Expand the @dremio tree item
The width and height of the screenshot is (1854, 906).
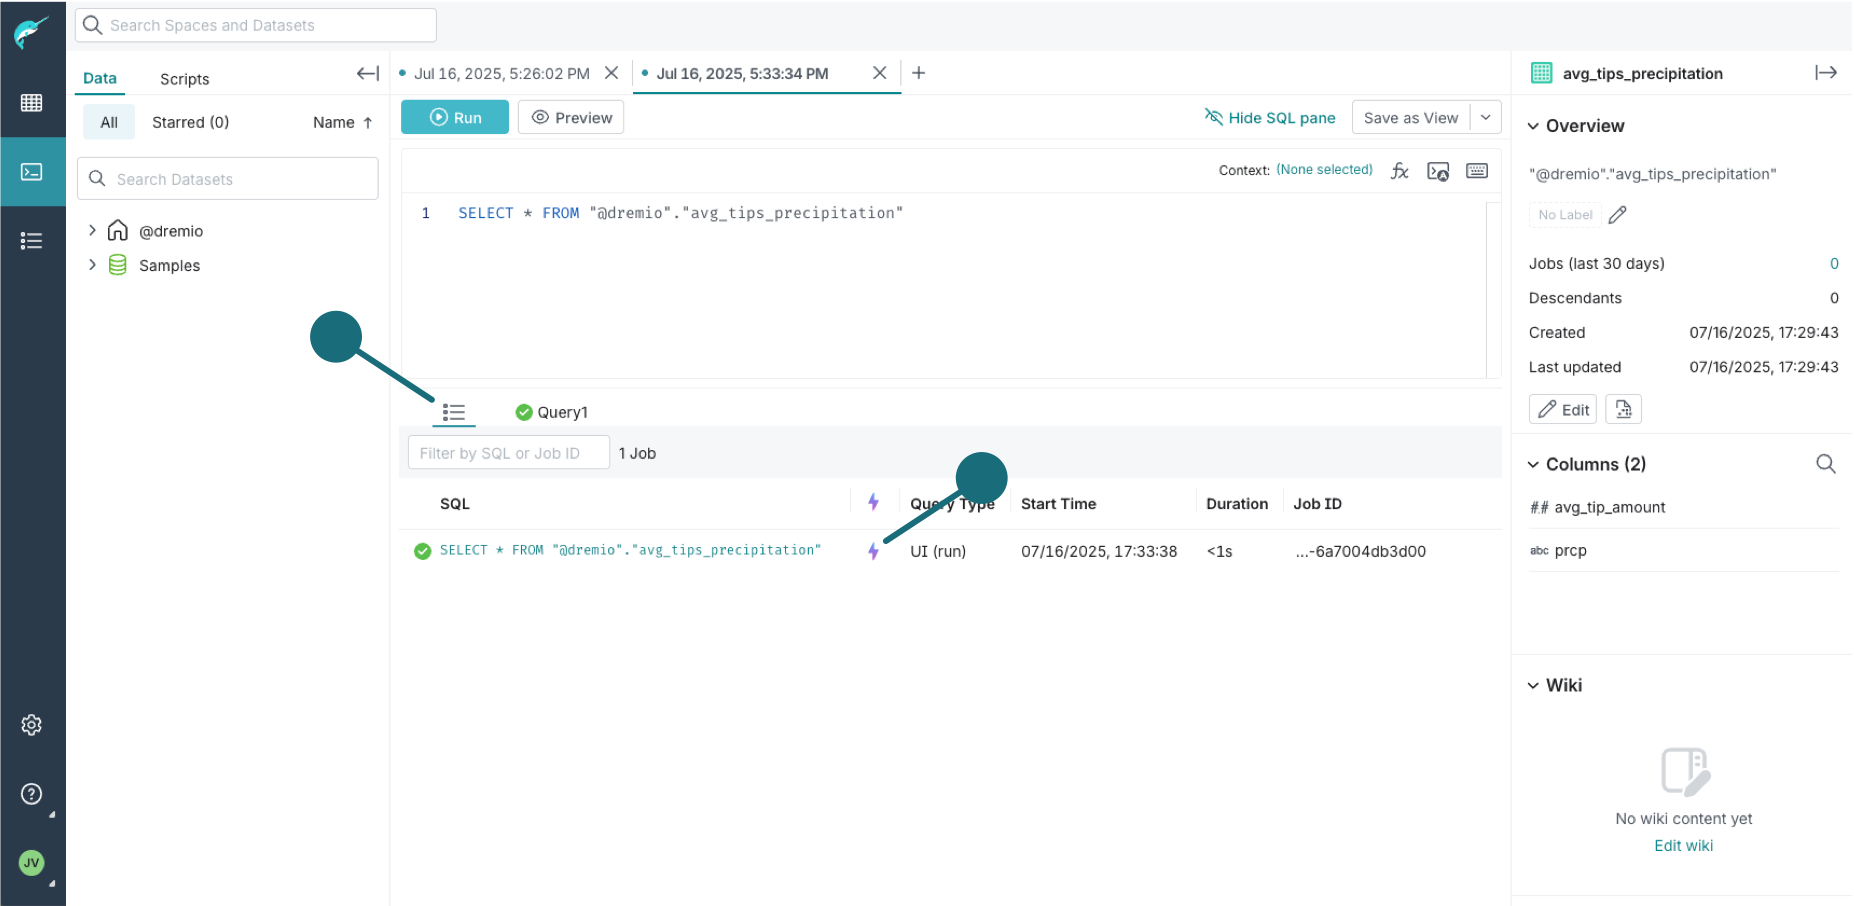point(92,230)
